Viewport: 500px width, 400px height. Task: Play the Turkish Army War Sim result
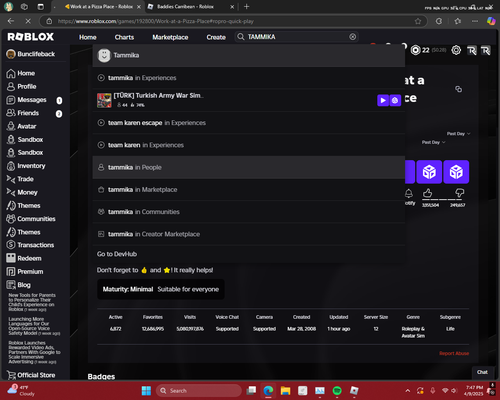point(383,100)
